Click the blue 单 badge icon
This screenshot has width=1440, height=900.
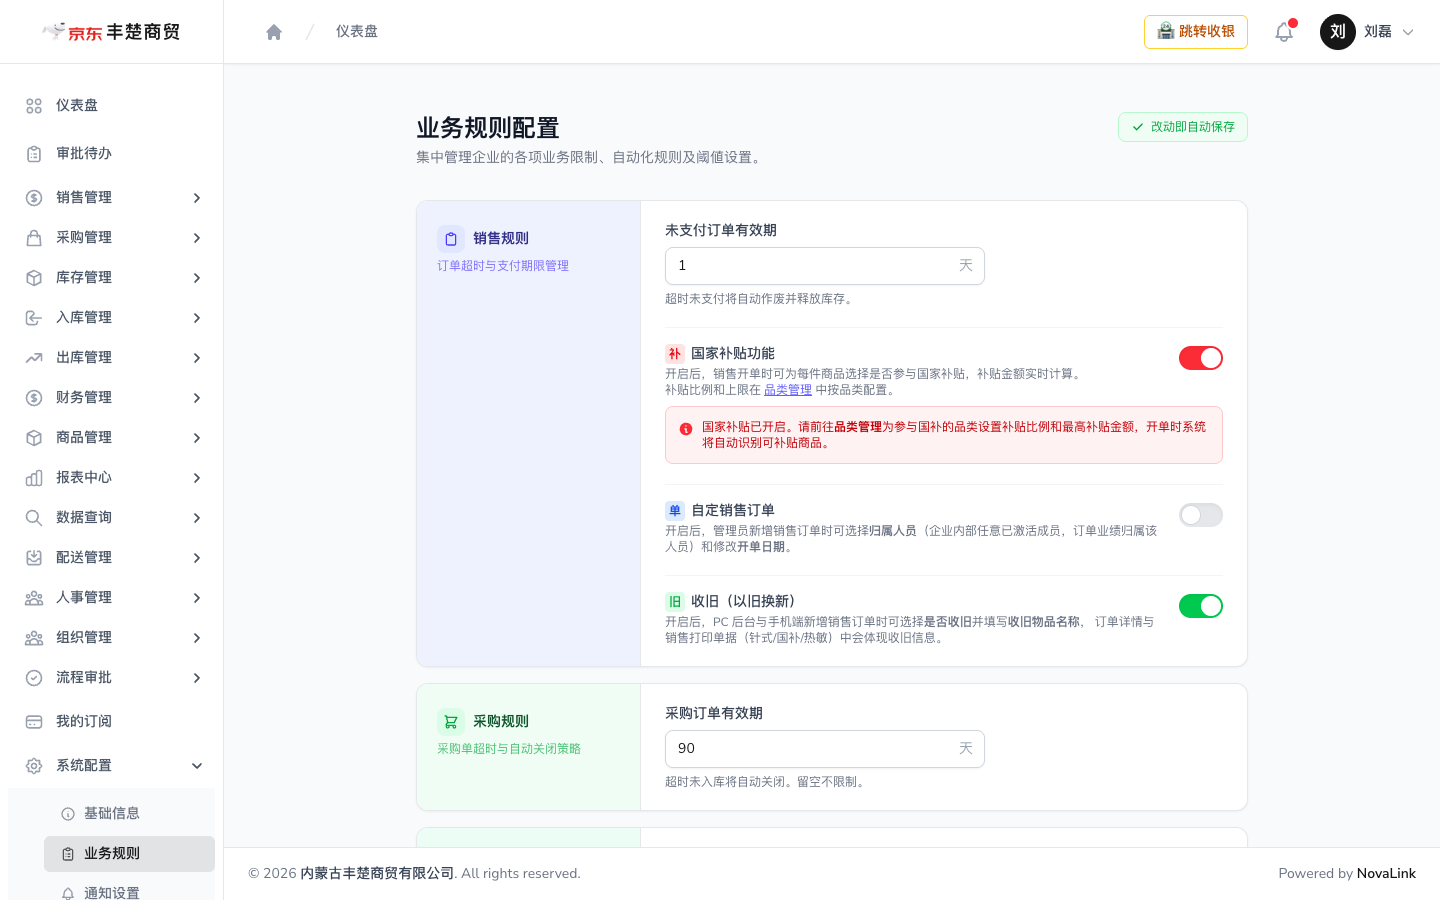675,511
